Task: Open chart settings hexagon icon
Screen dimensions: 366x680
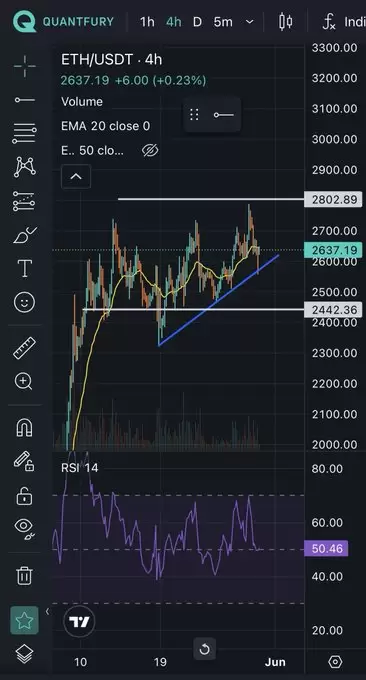Action: click(x=335, y=662)
